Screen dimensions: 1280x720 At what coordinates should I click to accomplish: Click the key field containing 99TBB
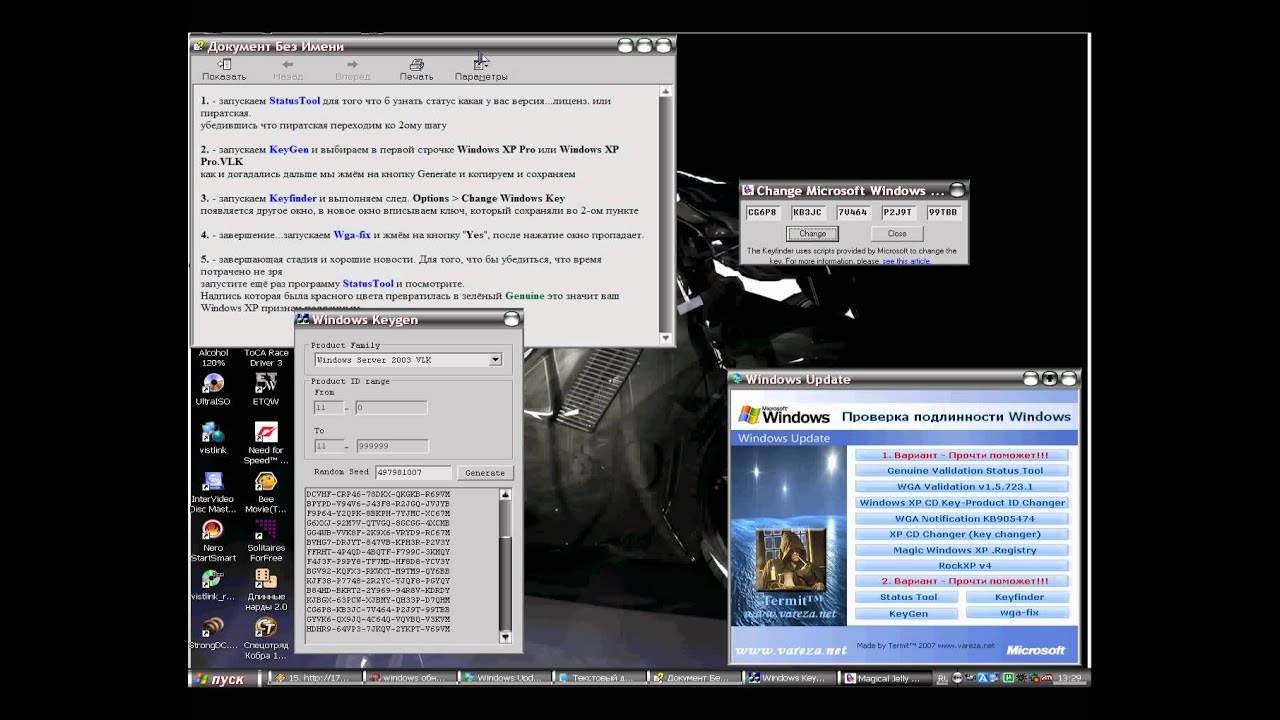click(x=943, y=213)
